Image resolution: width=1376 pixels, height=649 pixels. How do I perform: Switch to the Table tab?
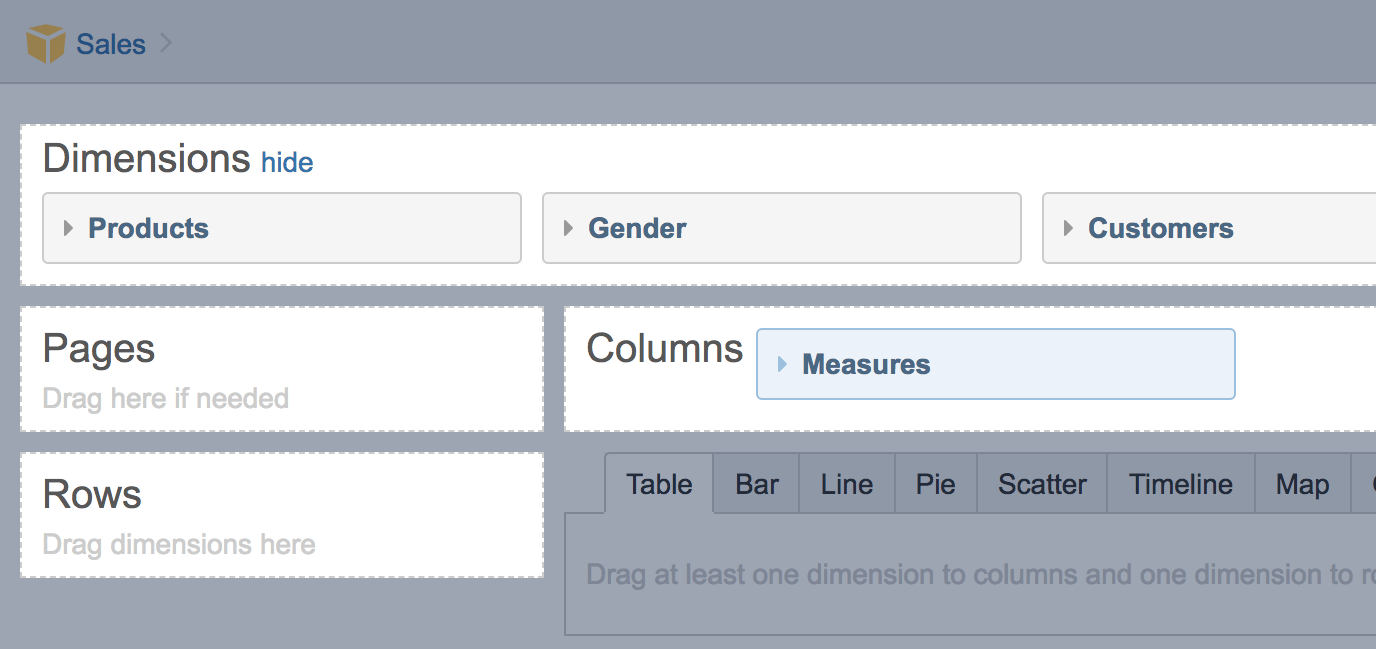pos(659,485)
